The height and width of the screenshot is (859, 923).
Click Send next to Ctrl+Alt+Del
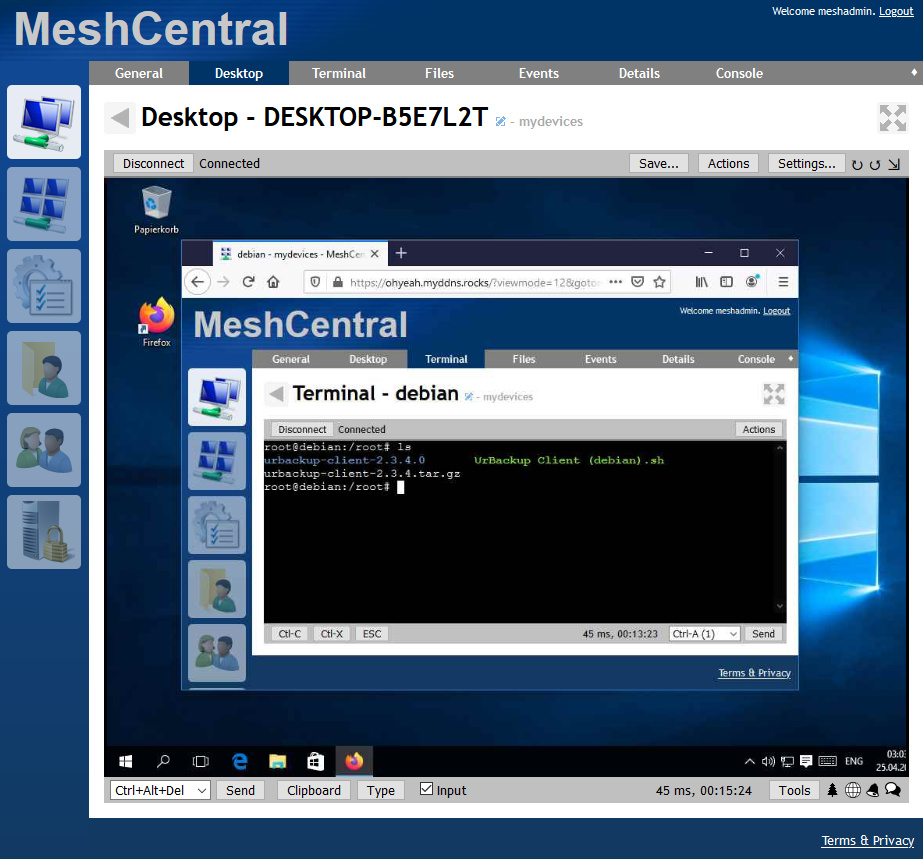(240, 790)
